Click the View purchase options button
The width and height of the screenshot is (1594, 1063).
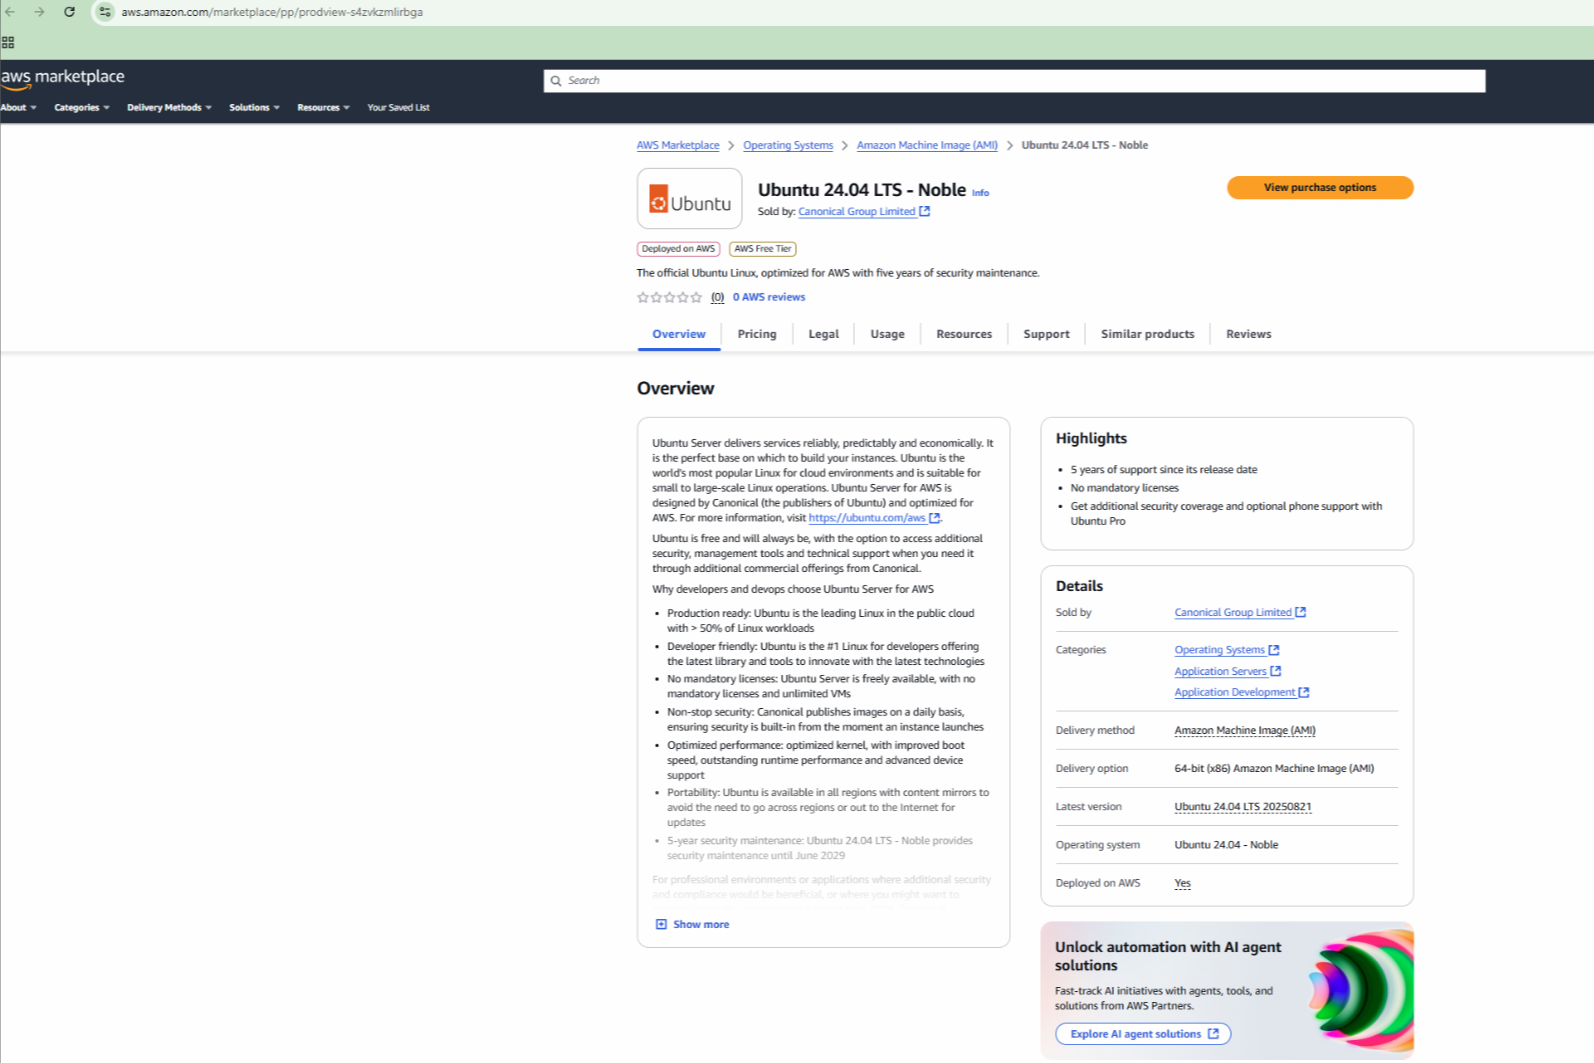1319,188
